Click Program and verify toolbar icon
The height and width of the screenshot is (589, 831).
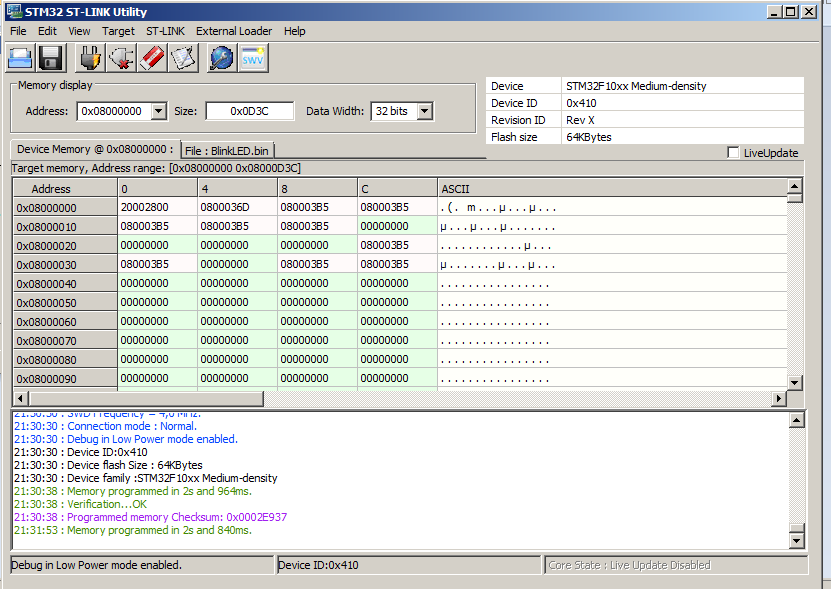click(x=183, y=58)
